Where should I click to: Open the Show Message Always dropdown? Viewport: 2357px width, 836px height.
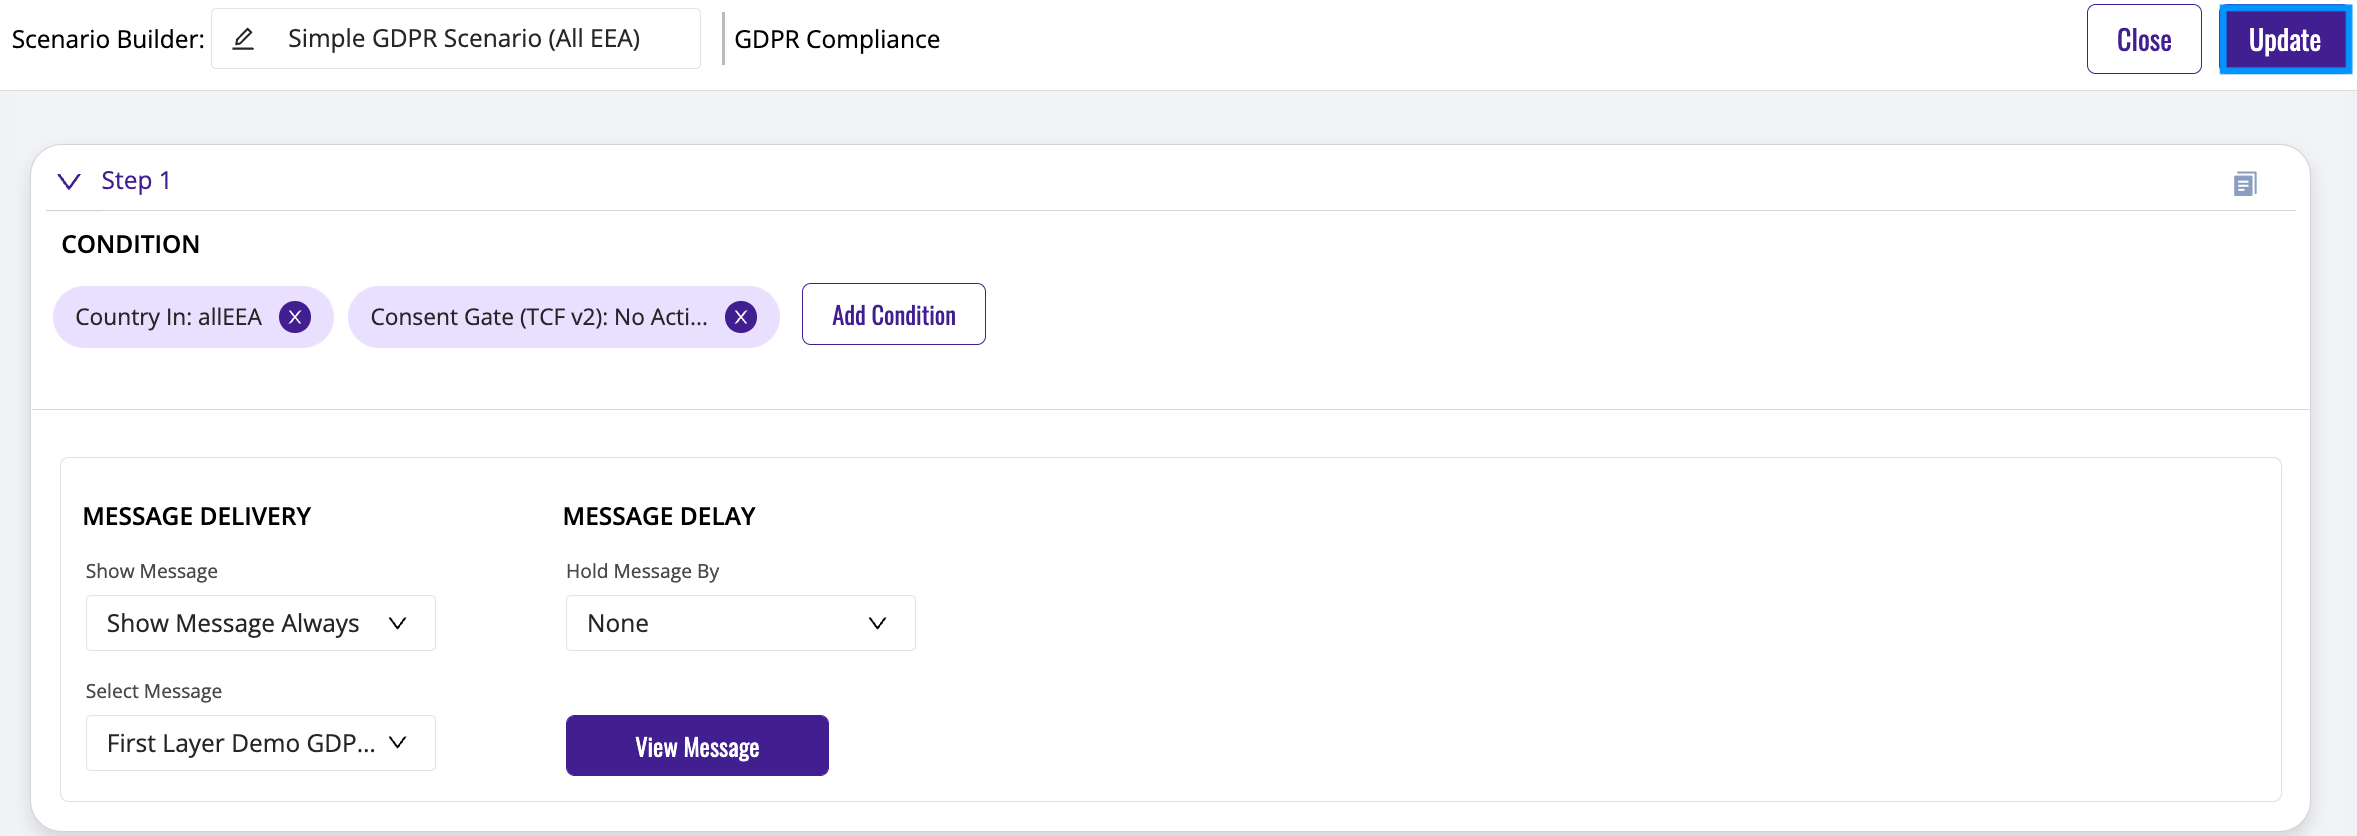click(260, 623)
